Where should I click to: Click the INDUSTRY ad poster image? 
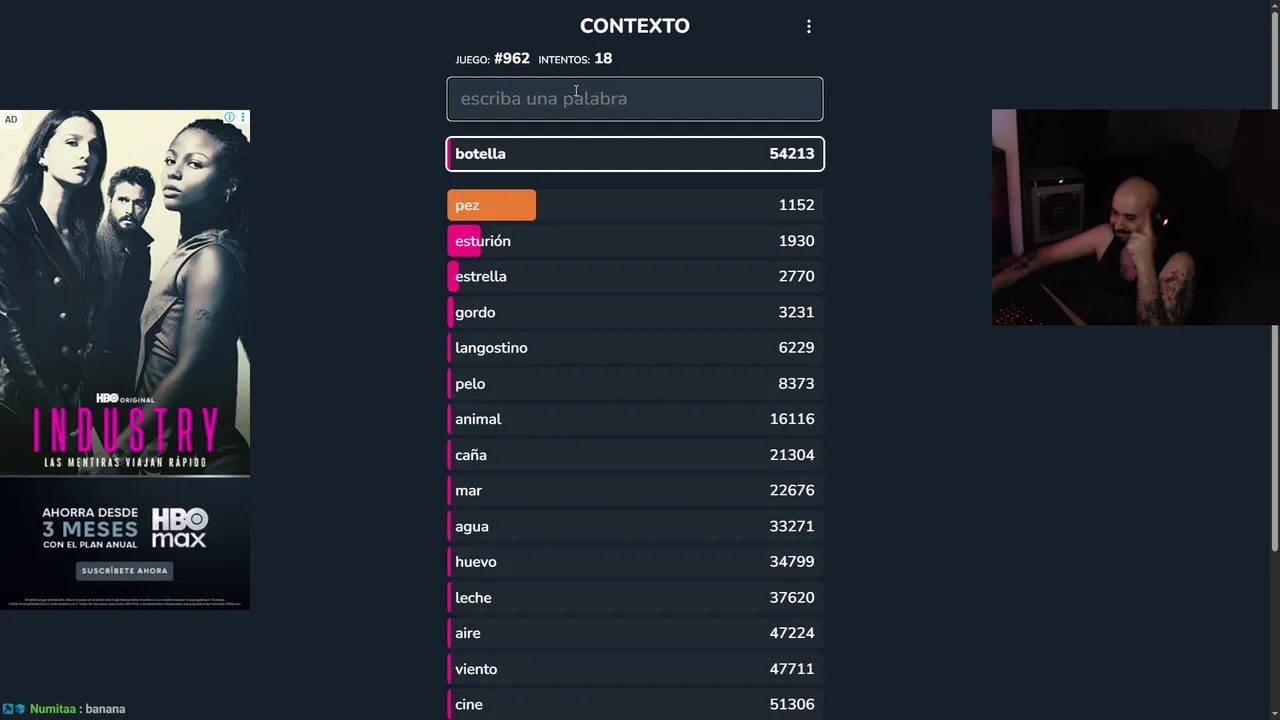[125, 290]
